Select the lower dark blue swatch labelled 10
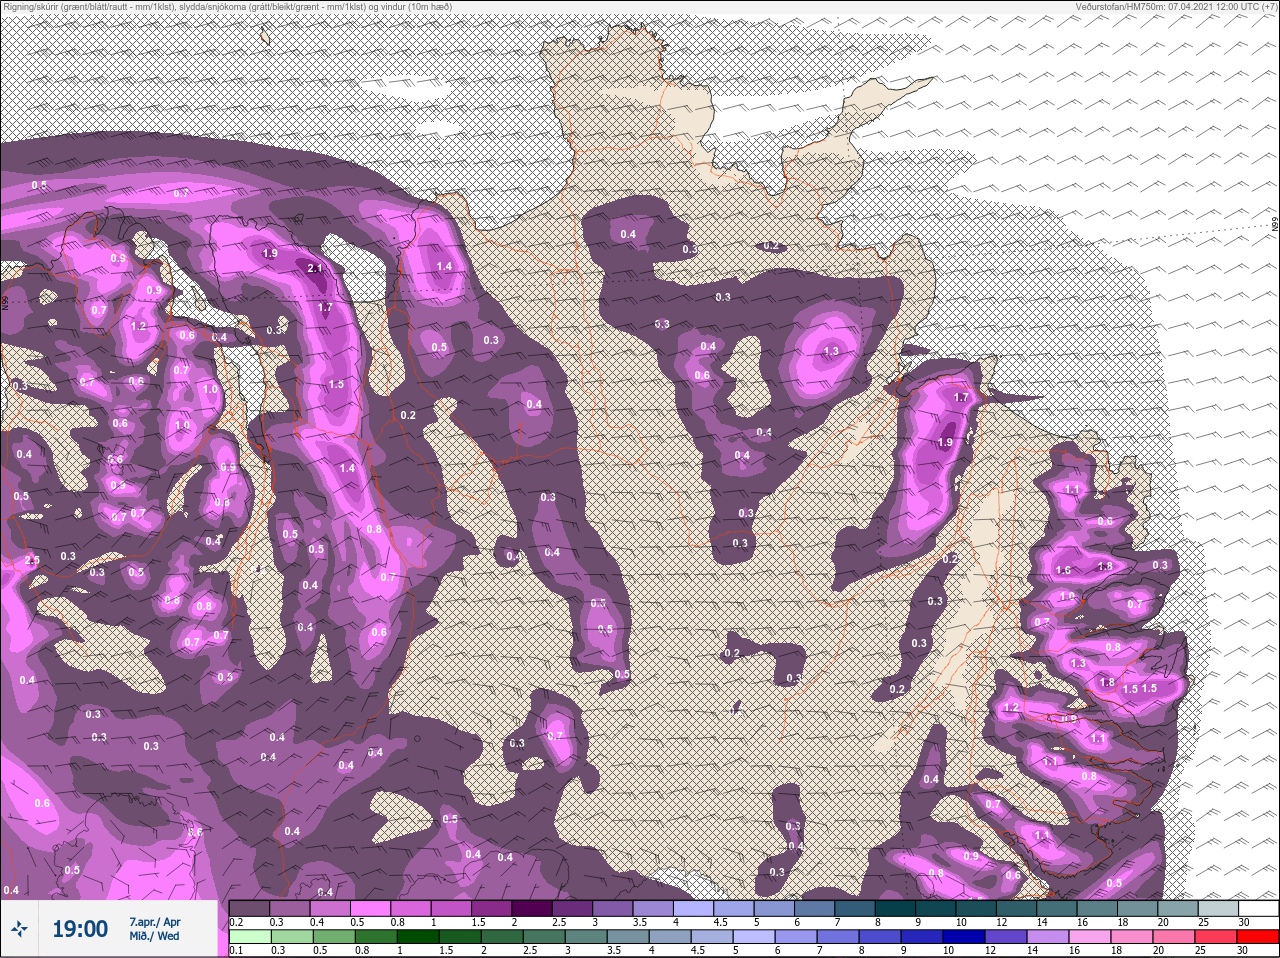Image resolution: width=1280 pixels, height=958 pixels. 964,937
